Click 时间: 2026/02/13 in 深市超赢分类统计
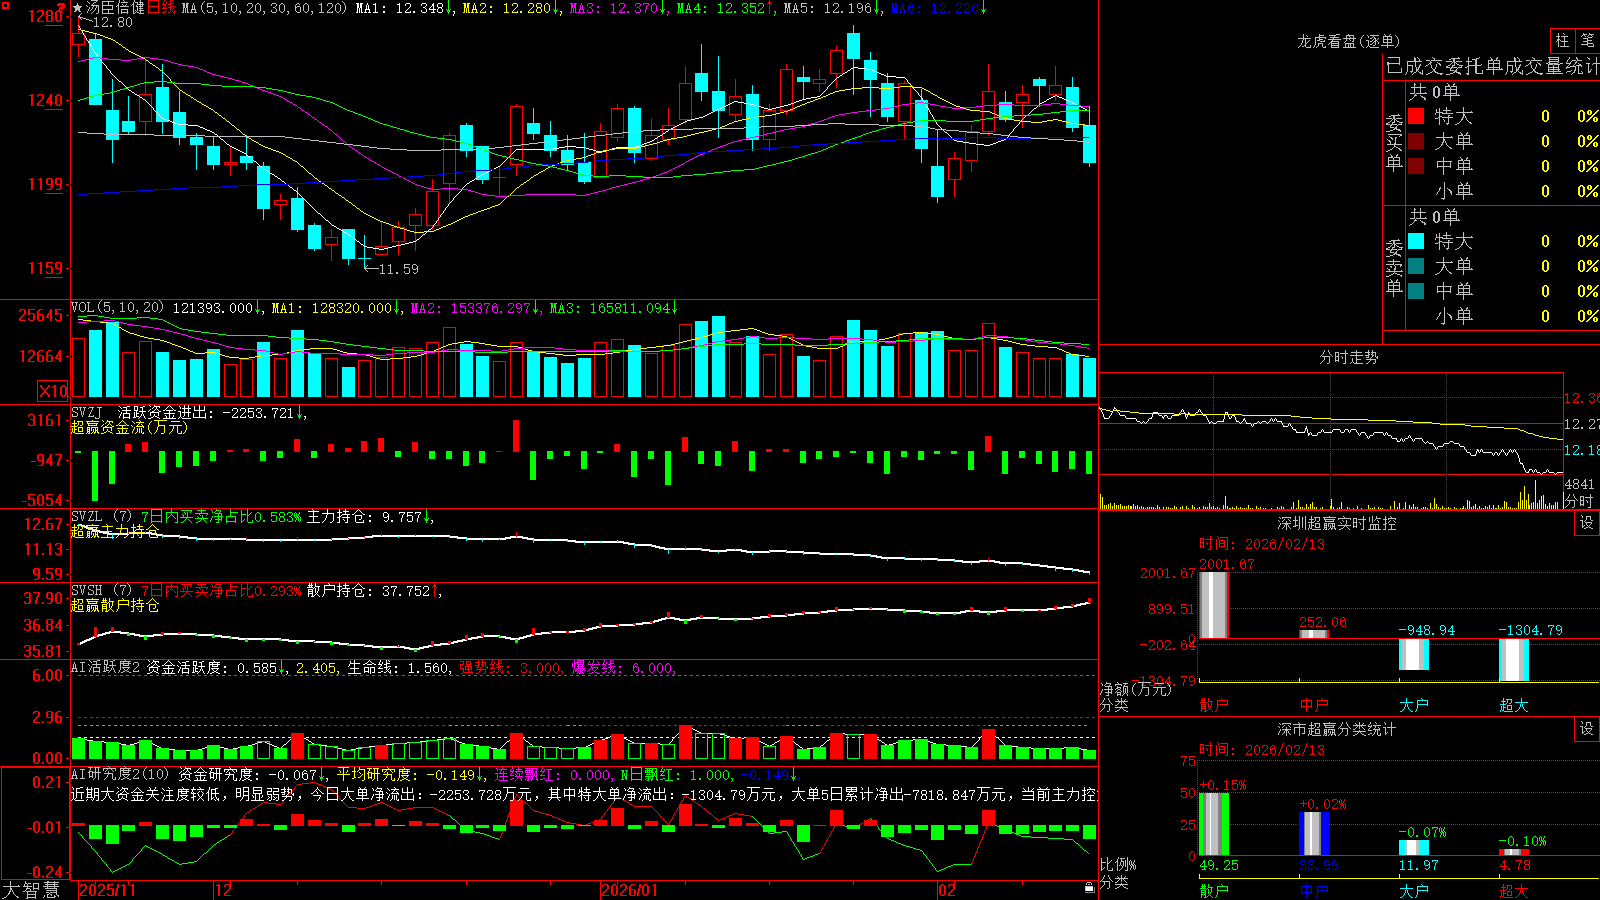1600x900 pixels. click(x=1262, y=750)
